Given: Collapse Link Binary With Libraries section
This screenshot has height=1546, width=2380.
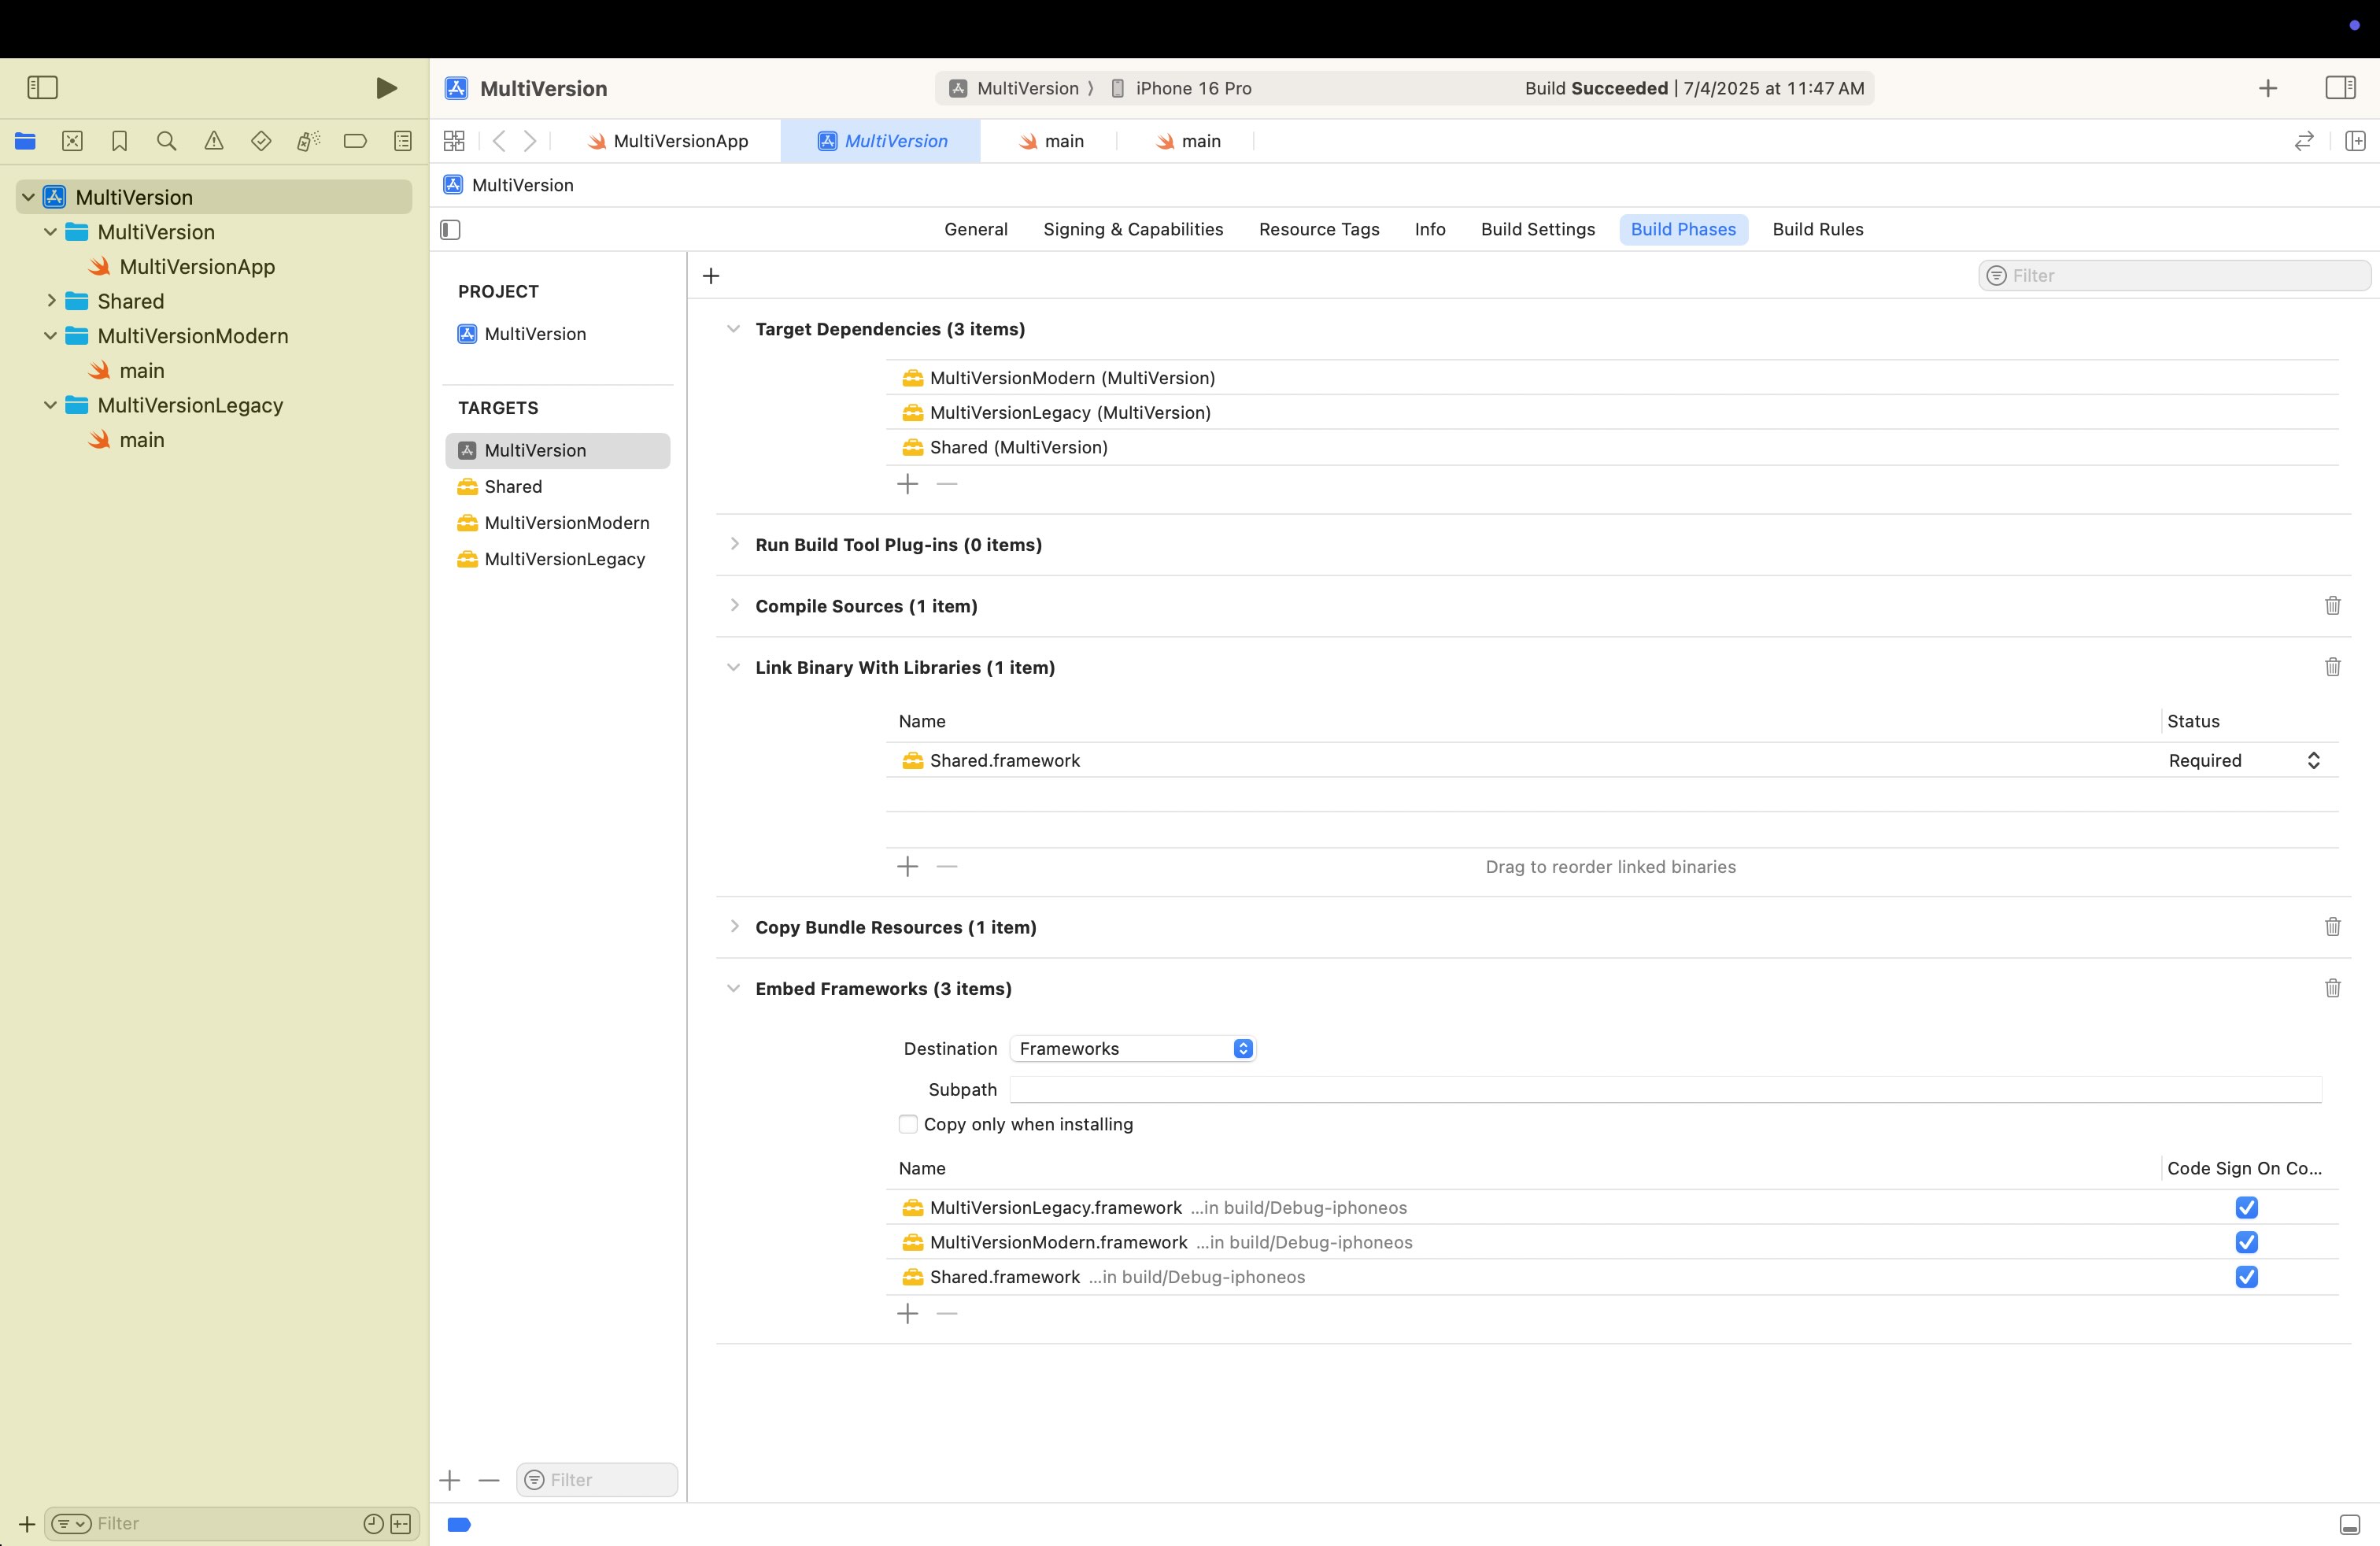Looking at the screenshot, I should point(733,667).
